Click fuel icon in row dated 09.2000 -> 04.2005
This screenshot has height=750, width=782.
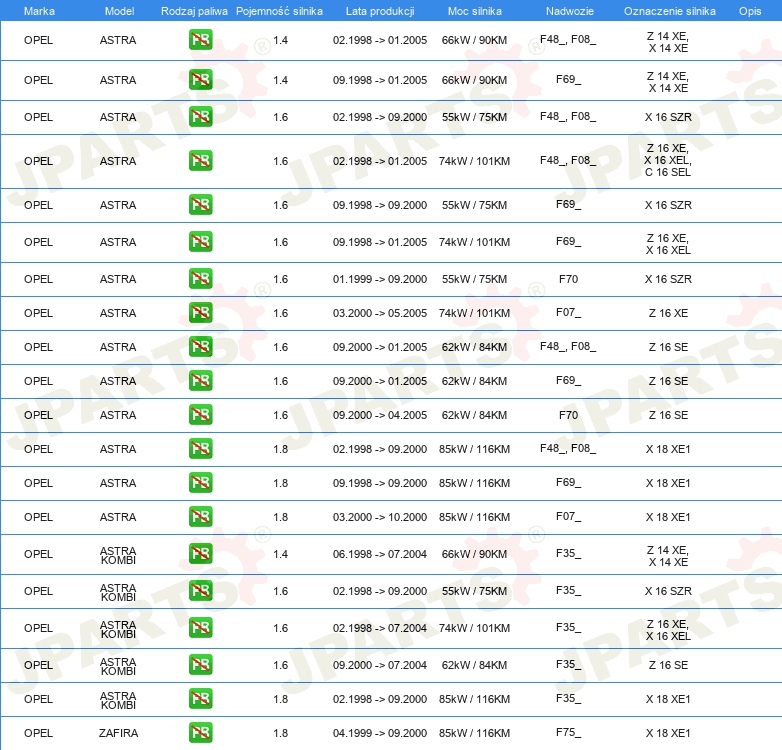pyautogui.click(x=200, y=414)
